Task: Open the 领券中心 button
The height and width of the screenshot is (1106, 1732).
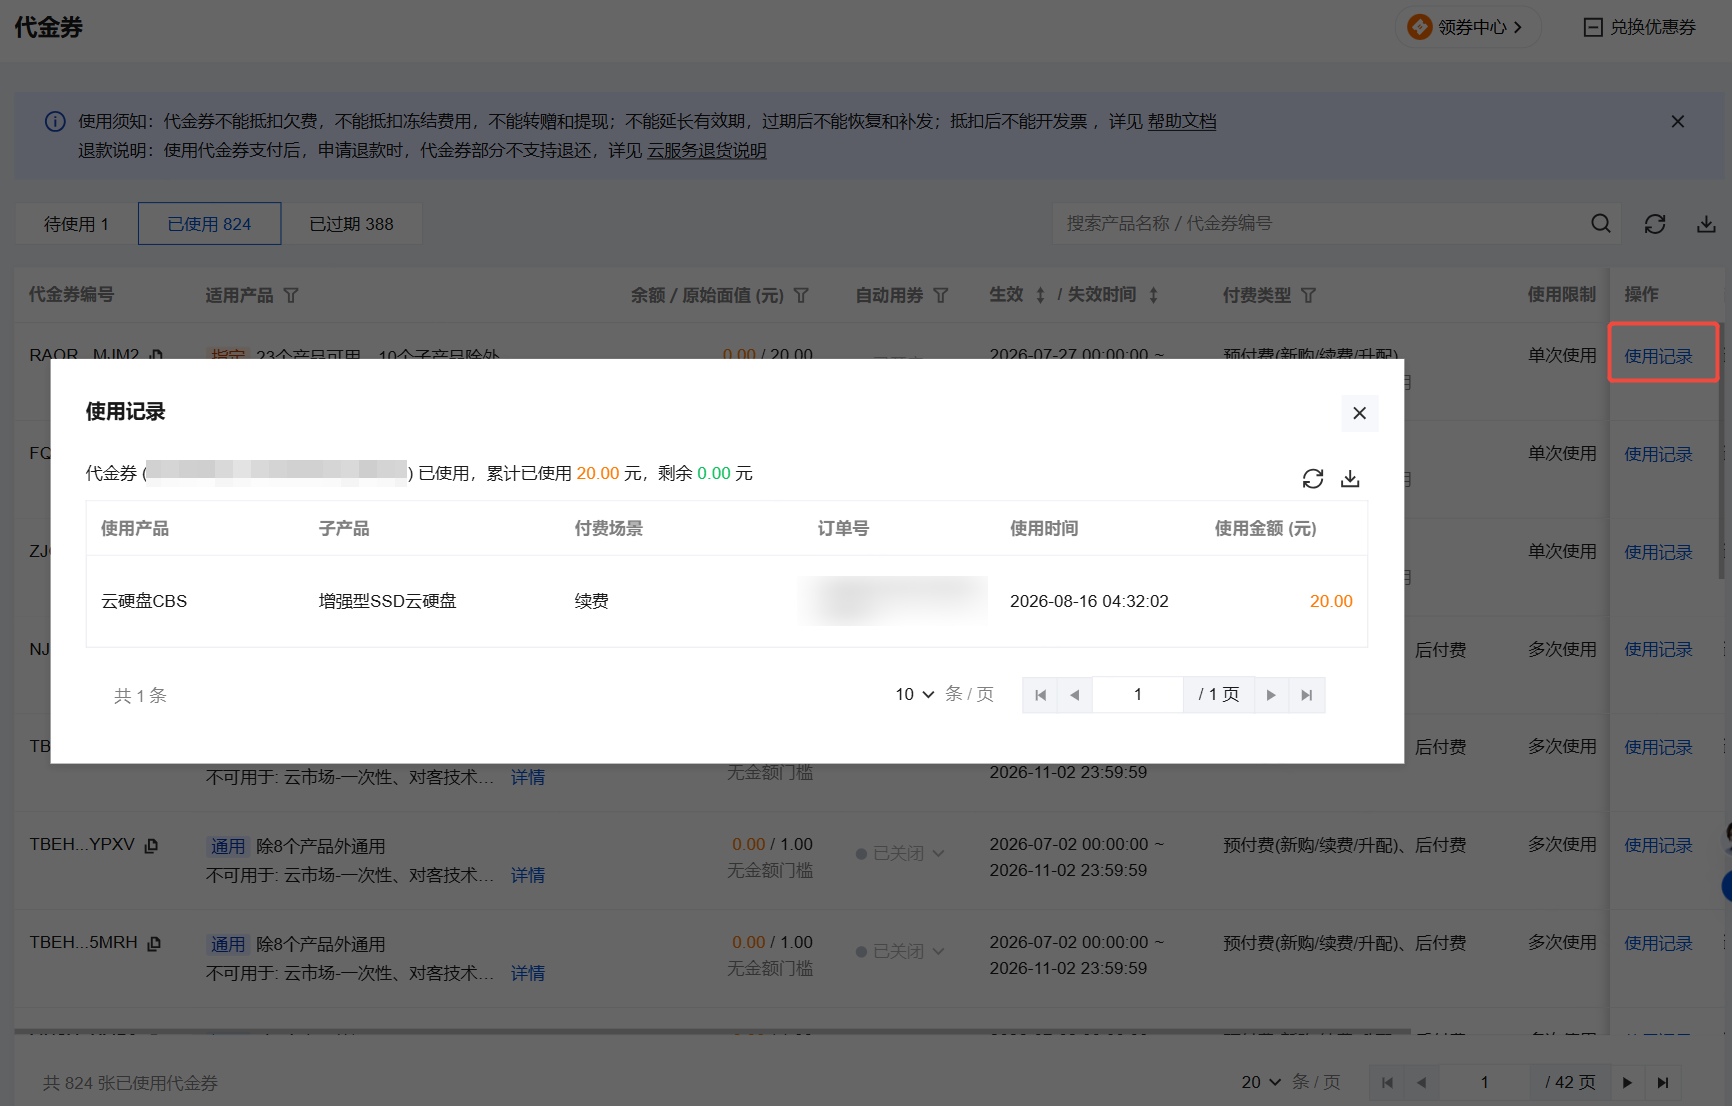Action: (1468, 27)
